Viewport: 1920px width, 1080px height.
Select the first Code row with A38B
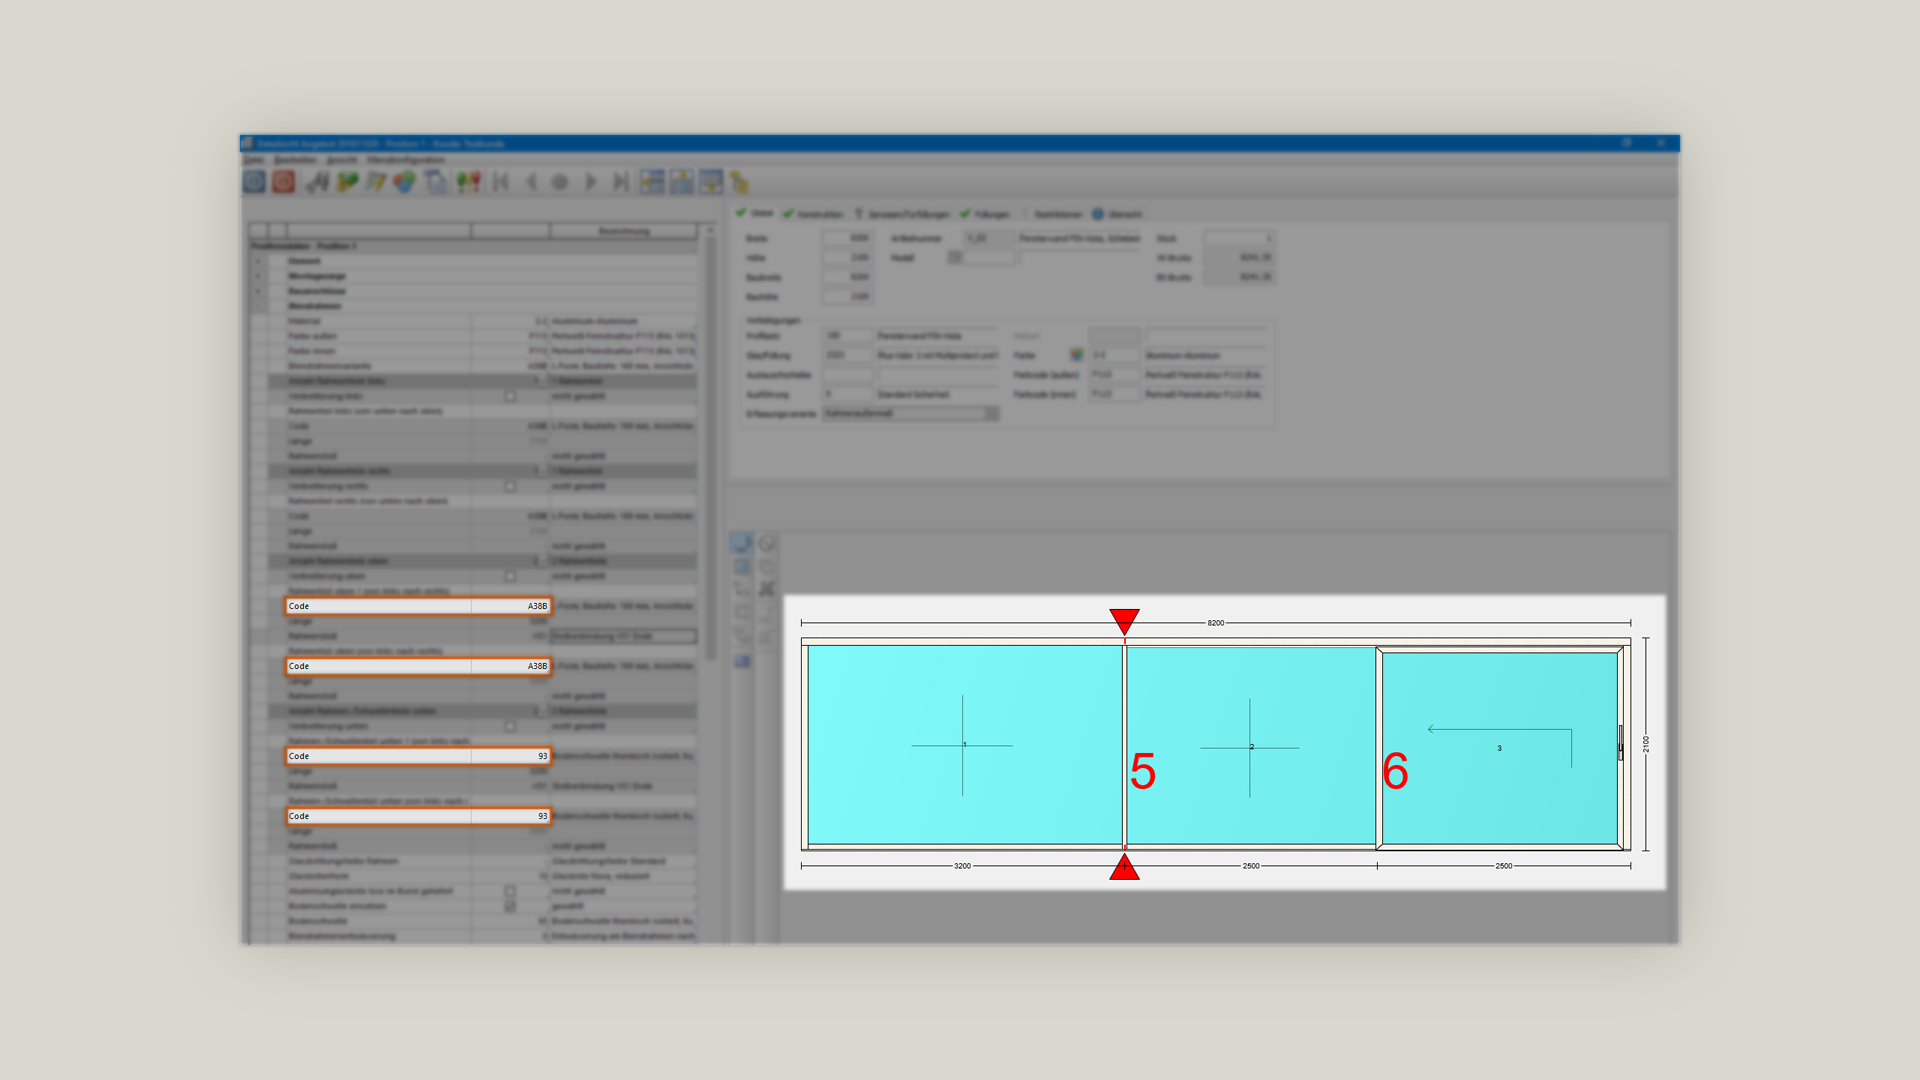418,606
